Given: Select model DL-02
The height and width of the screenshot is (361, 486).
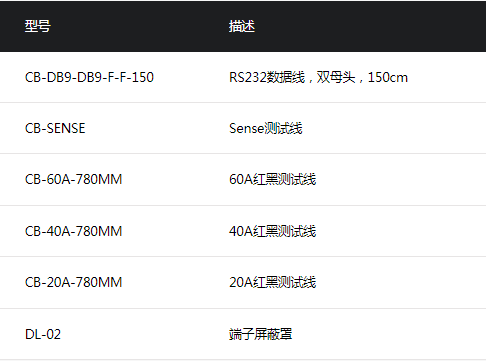Looking at the screenshot, I should click(x=43, y=334).
